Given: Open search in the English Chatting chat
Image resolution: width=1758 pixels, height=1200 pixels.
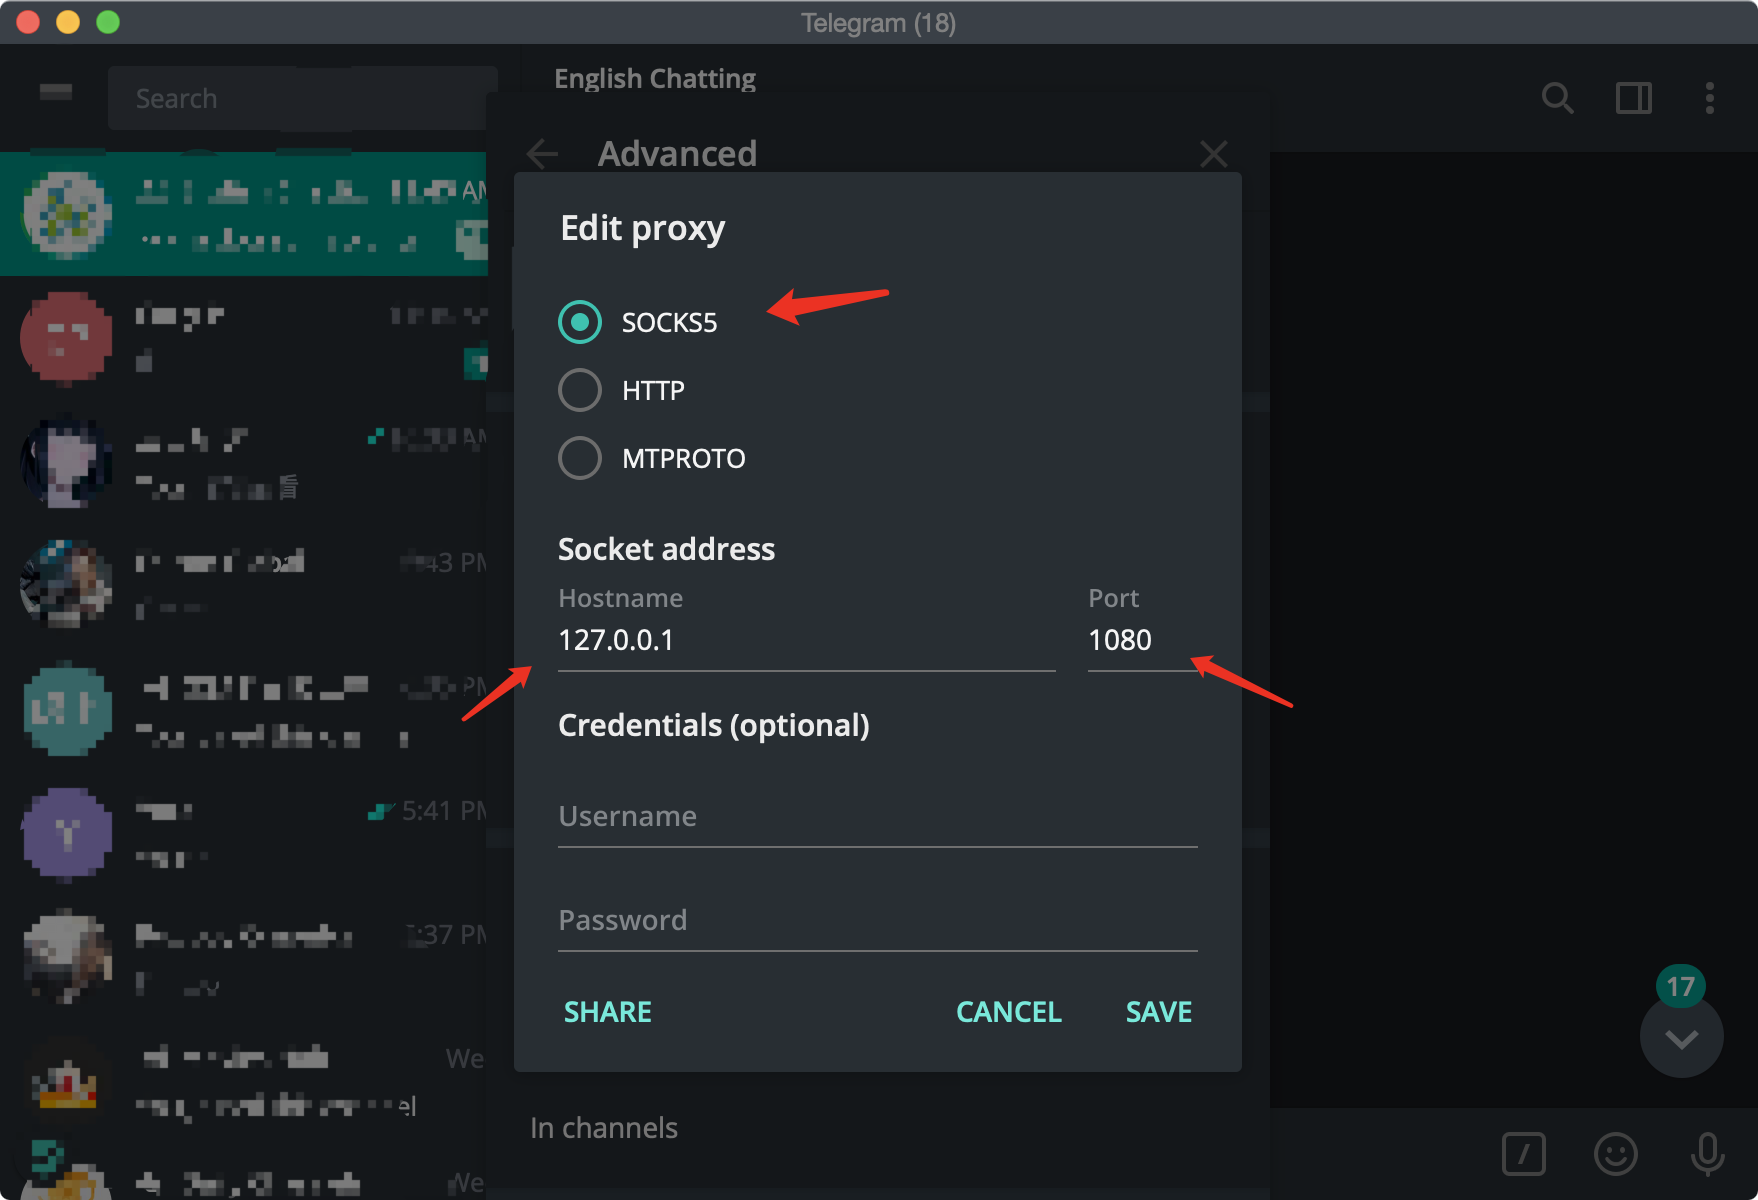Looking at the screenshot, I should tap(1557, 98).
